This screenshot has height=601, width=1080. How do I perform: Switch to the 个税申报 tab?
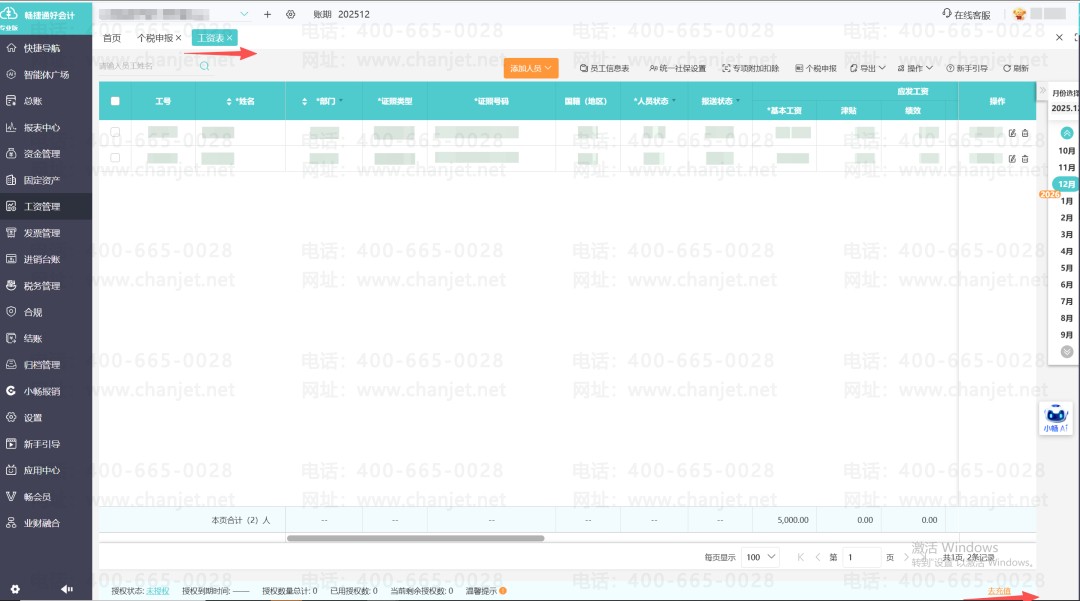point(155,38)
